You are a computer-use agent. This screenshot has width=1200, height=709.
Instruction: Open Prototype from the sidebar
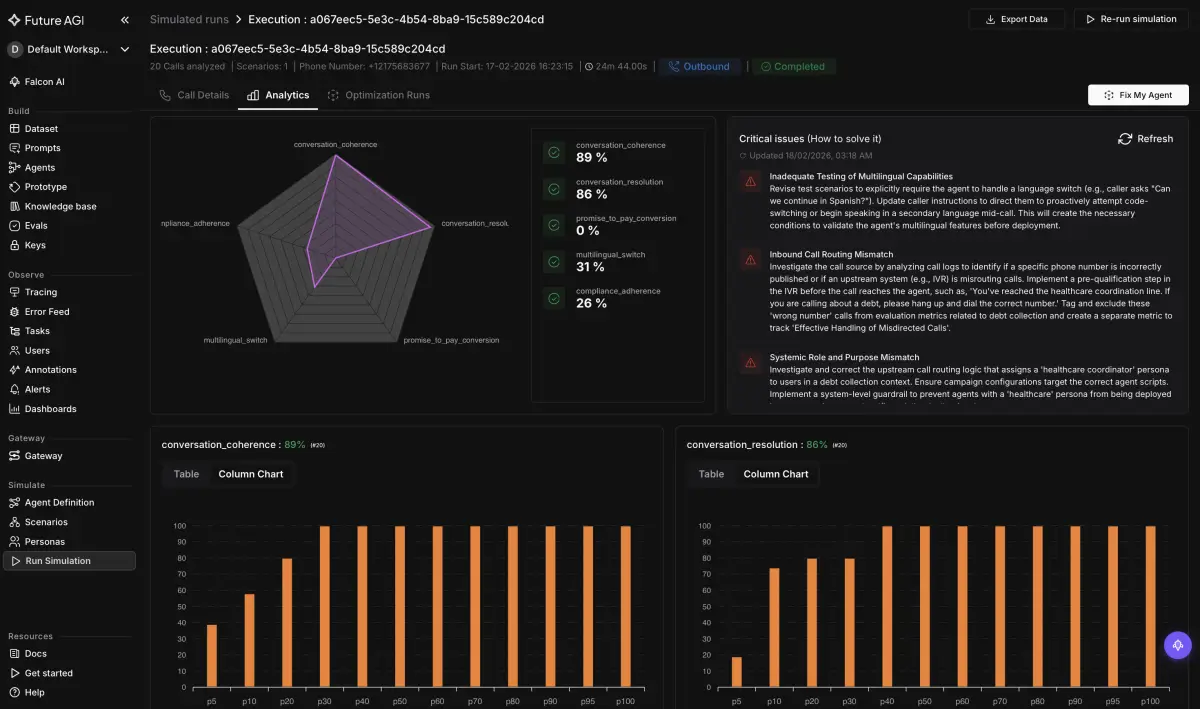point(46,187)
